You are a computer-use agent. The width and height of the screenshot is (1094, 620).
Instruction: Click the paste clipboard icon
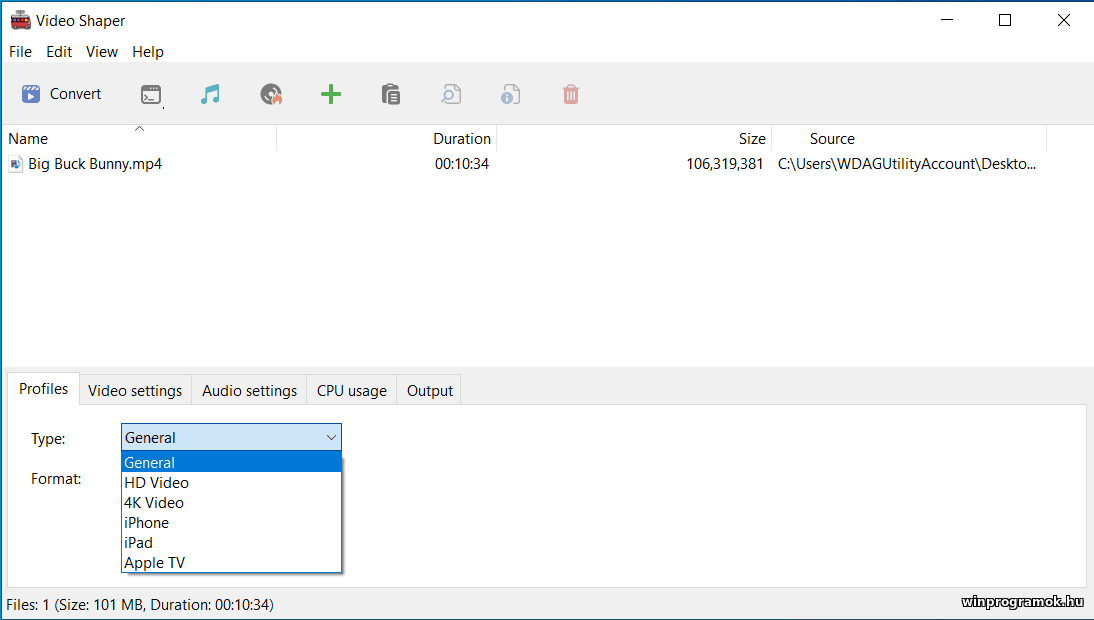(391, 95)
